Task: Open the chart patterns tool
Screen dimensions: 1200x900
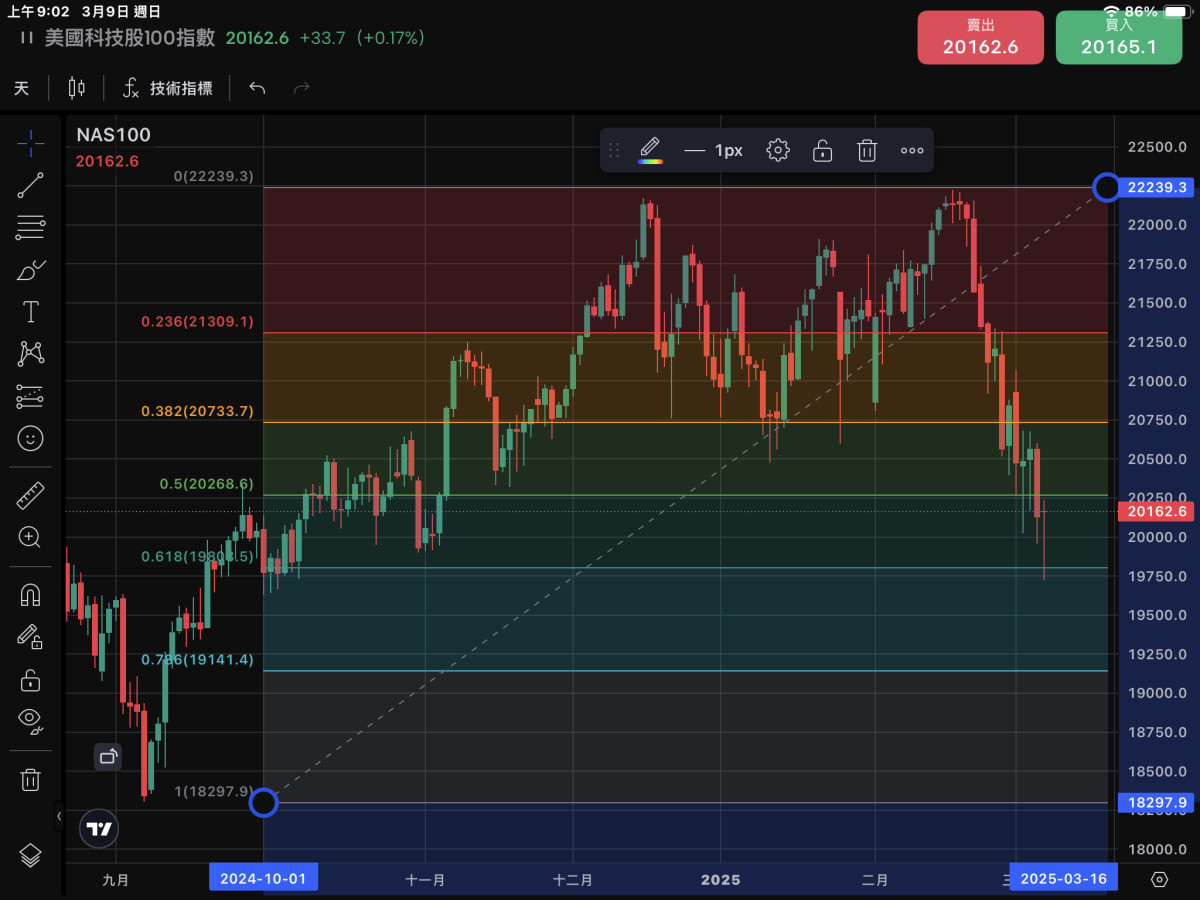Action: tap(30, 353)
